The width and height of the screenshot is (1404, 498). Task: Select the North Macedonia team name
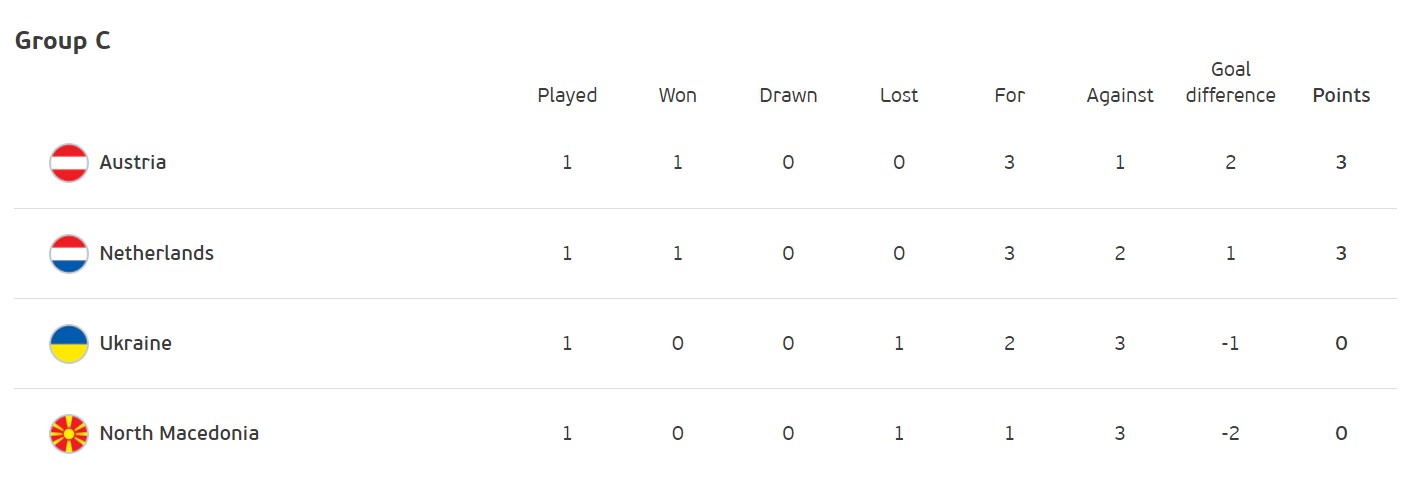pos(179,433)
